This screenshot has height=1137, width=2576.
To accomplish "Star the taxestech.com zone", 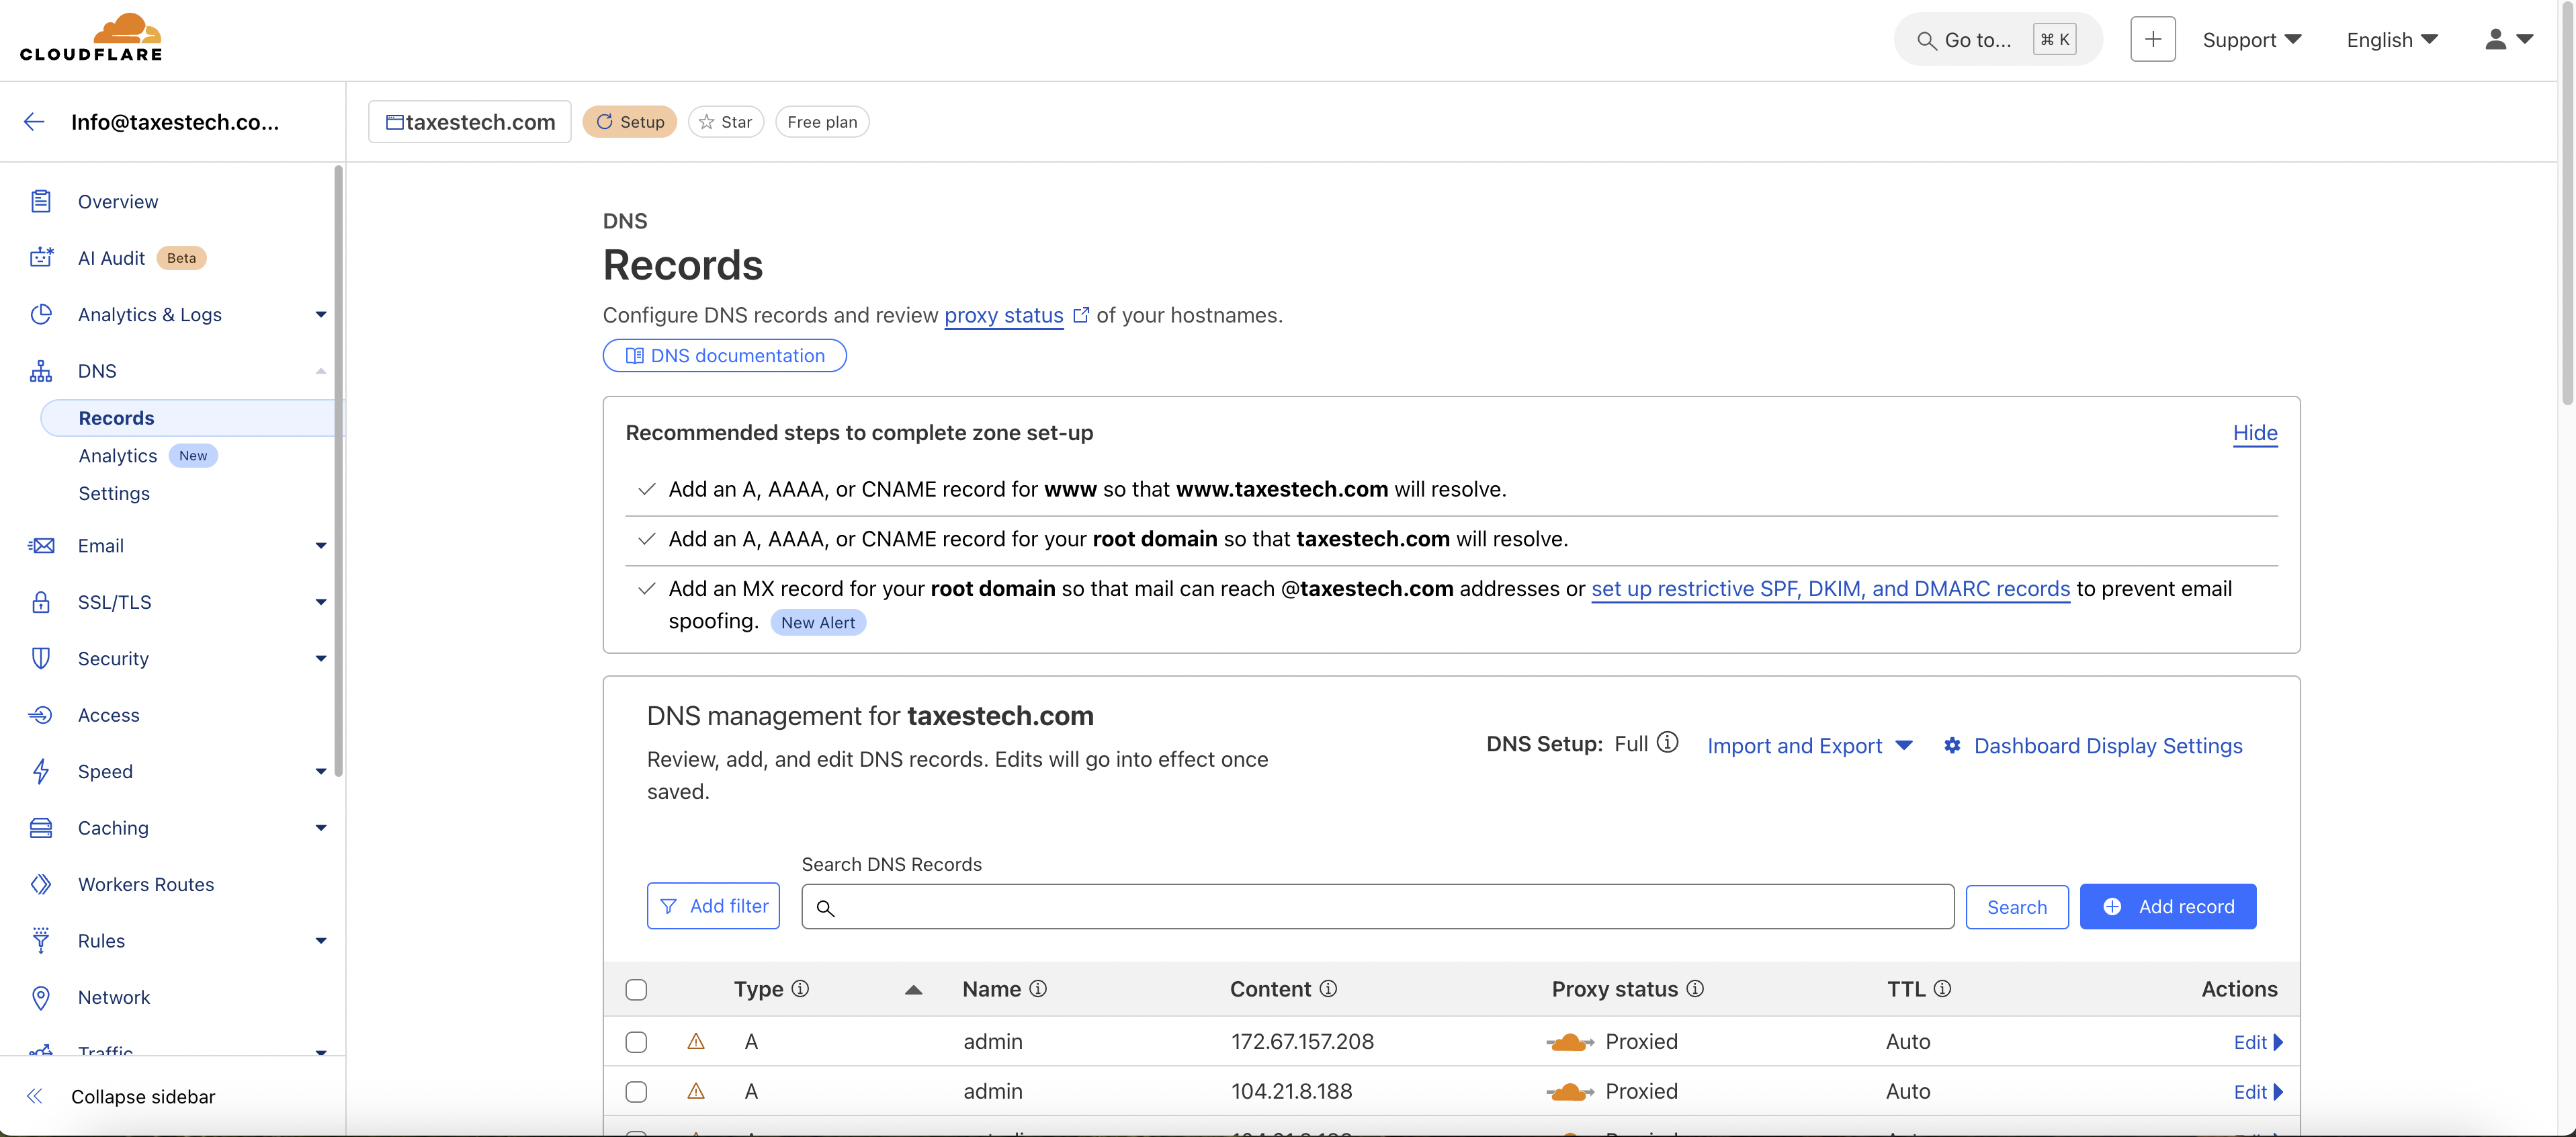I will (726, 122).
